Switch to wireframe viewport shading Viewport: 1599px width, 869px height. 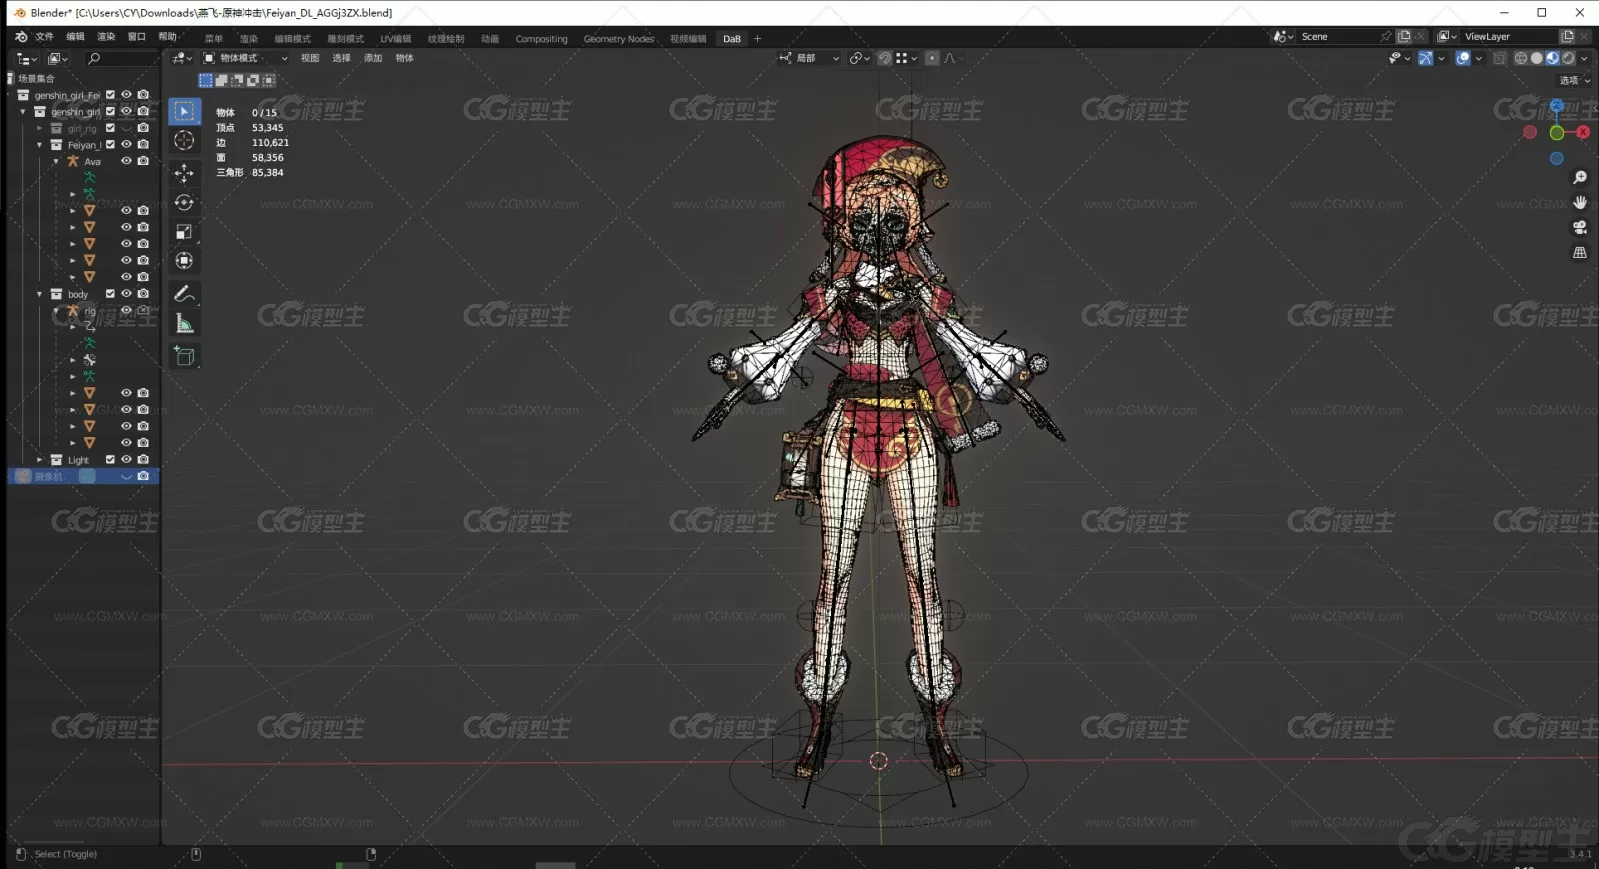pyautogui.click(x=1521, y=58)
